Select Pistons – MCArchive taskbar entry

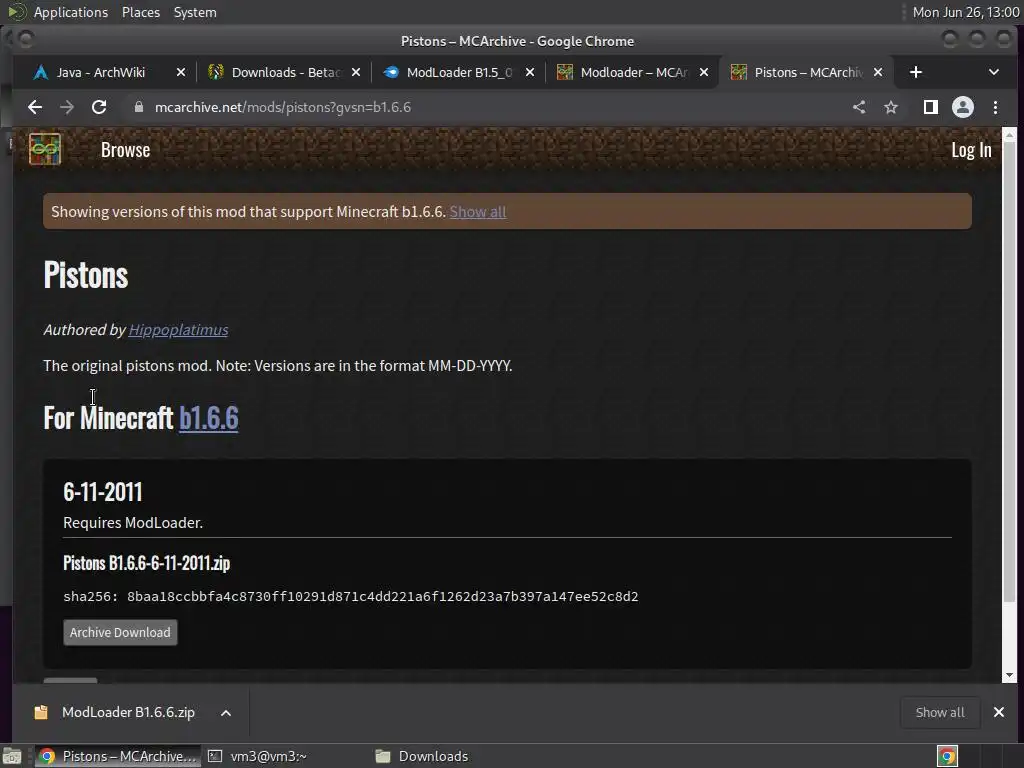[118, 756]
